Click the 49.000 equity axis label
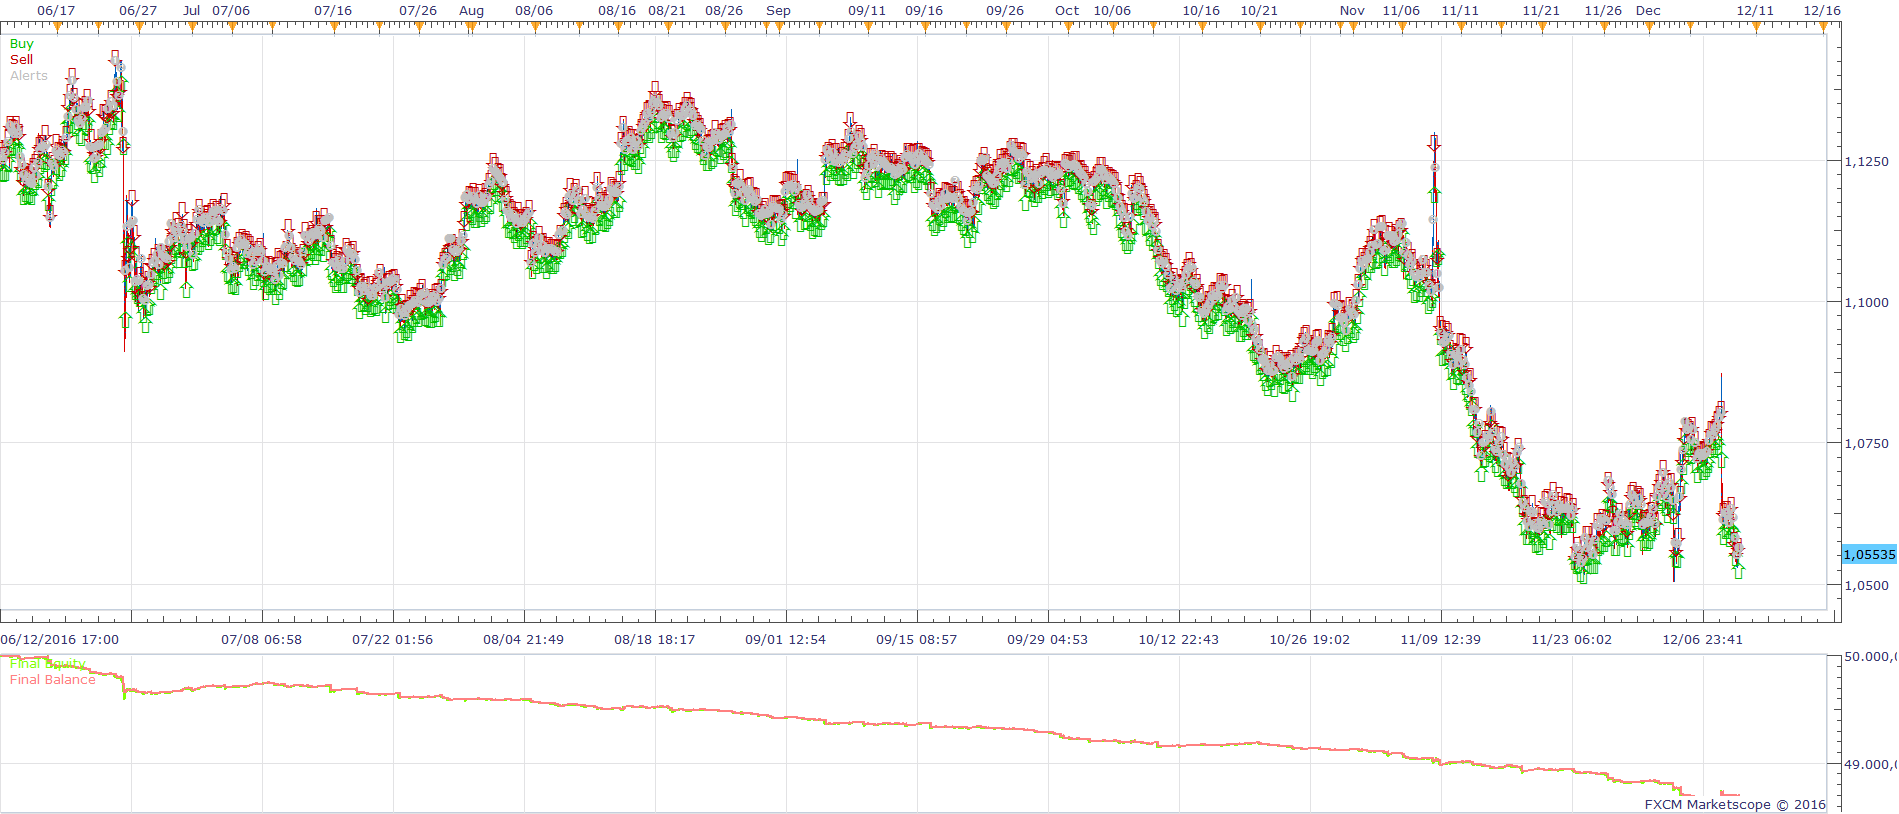 coord(1870,765)
